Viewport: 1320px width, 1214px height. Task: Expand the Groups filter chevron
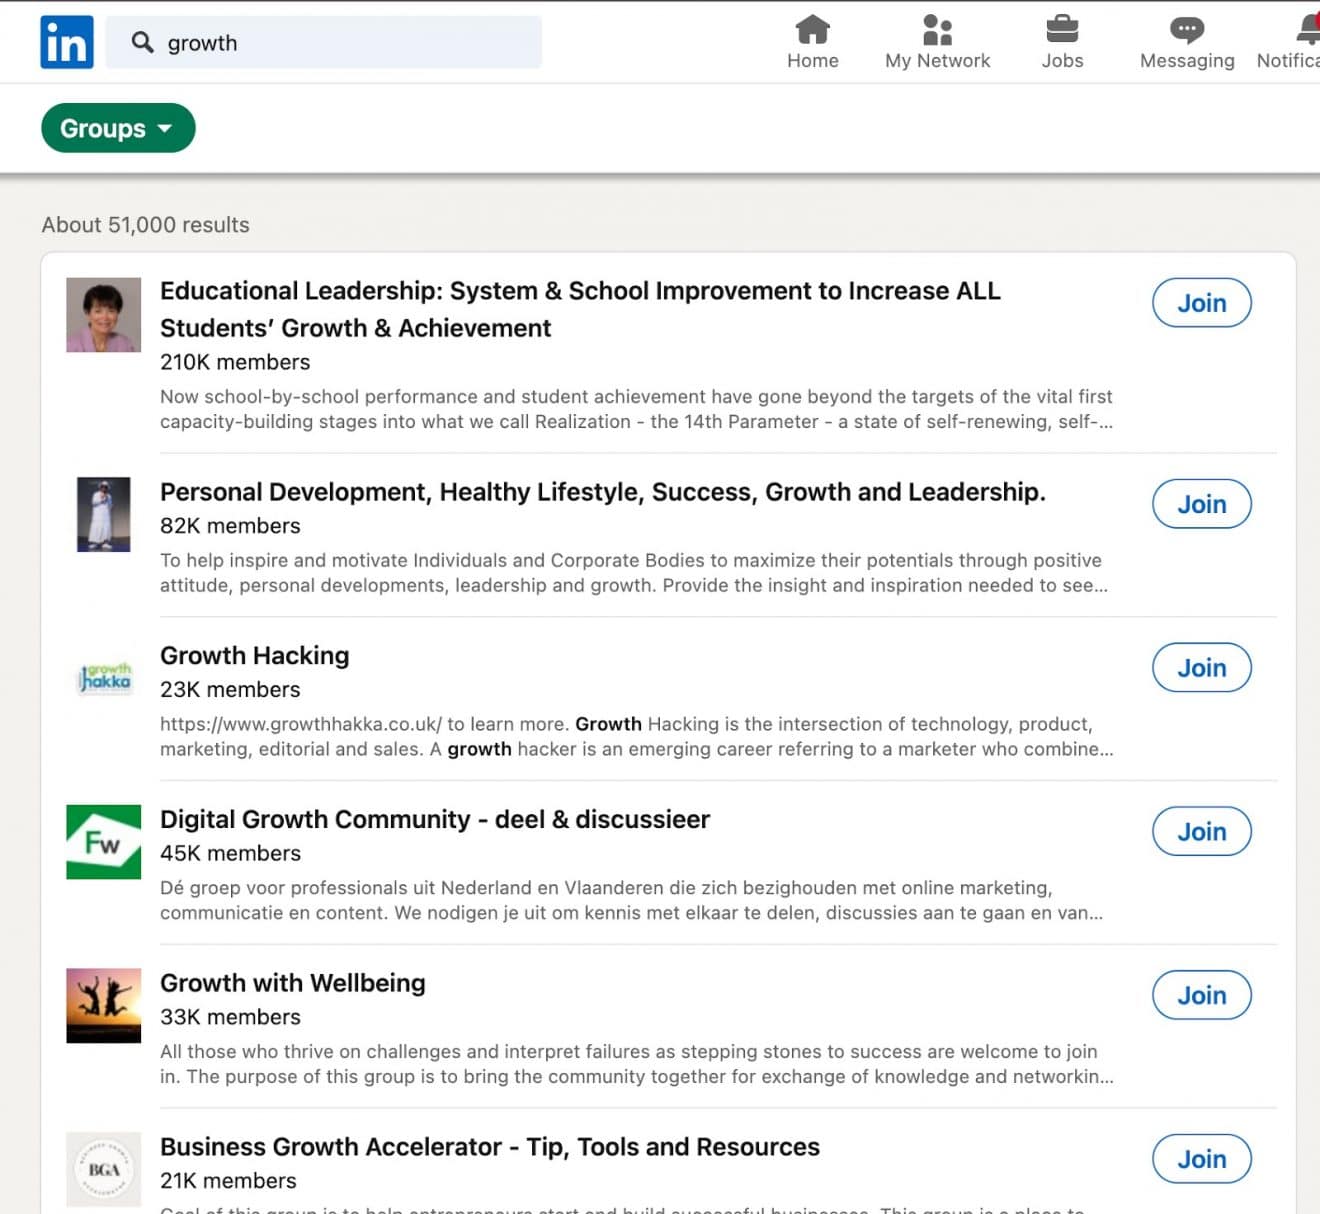pyautogui.click(x=166, y=129)
